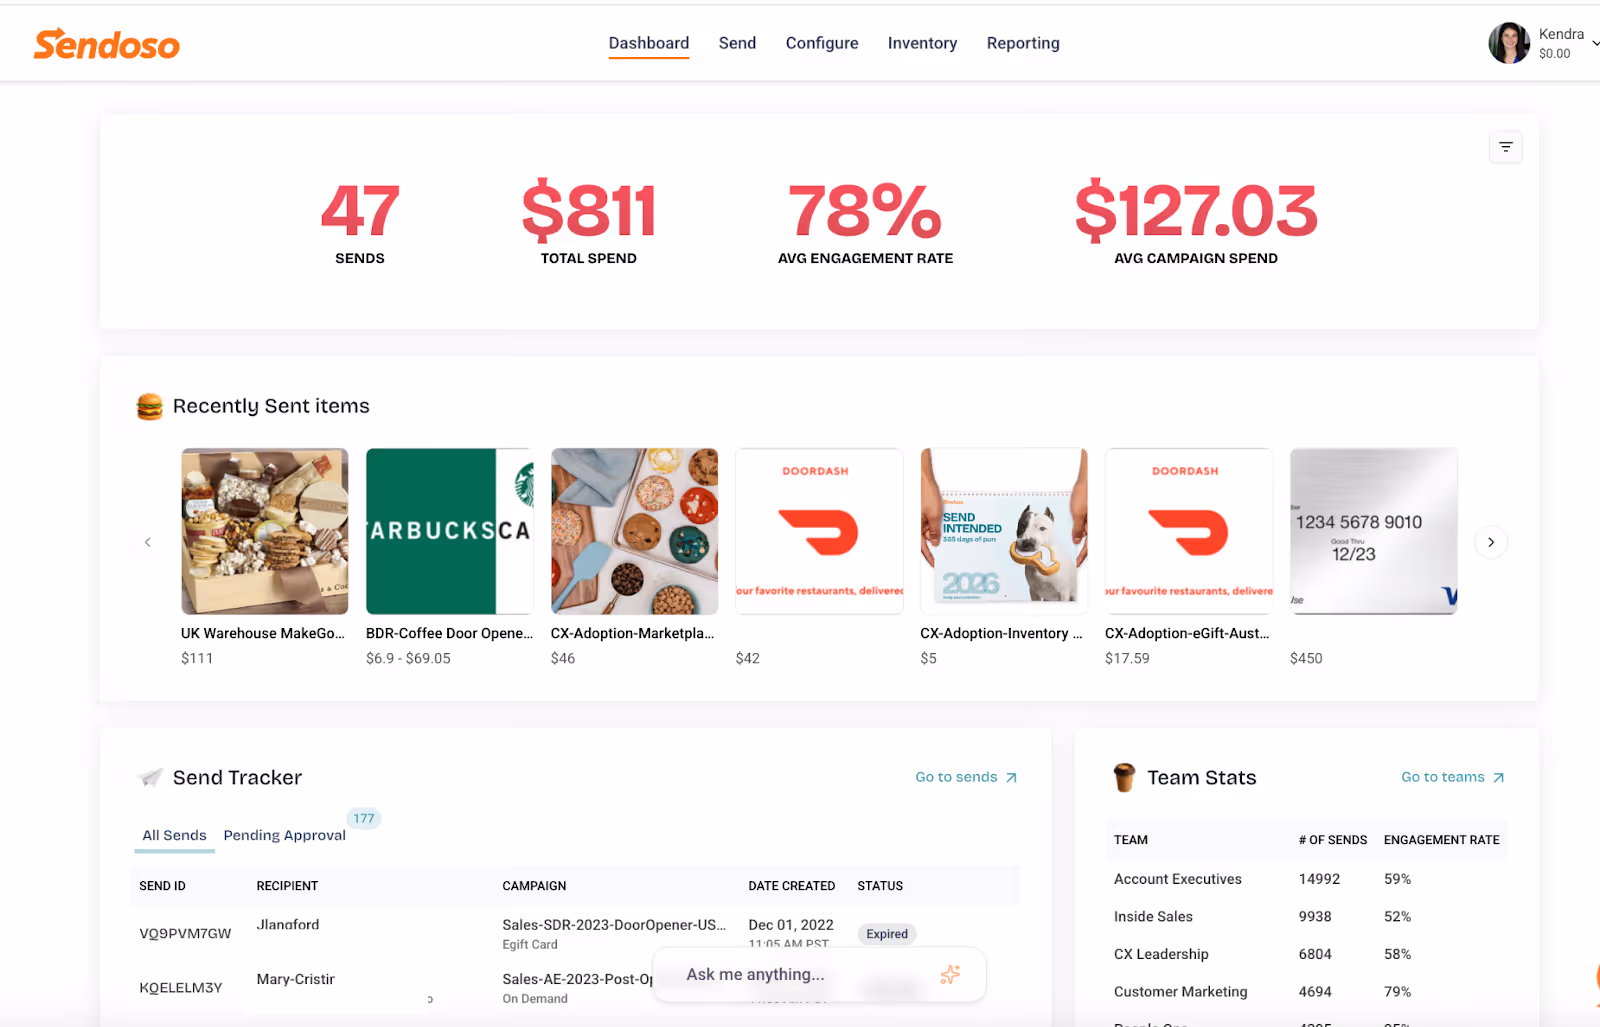Open the Inventory nav tab
This screenshot has height=1027, width=1600.
point(922,43)
